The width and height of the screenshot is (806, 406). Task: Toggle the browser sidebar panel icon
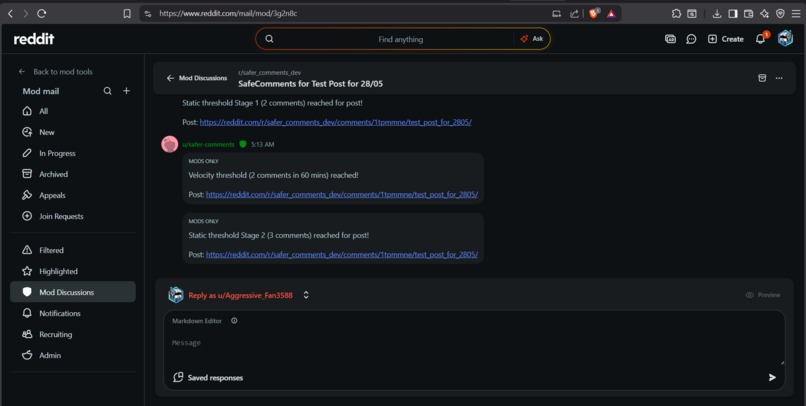pyautogui.click(x=733, y=14)
